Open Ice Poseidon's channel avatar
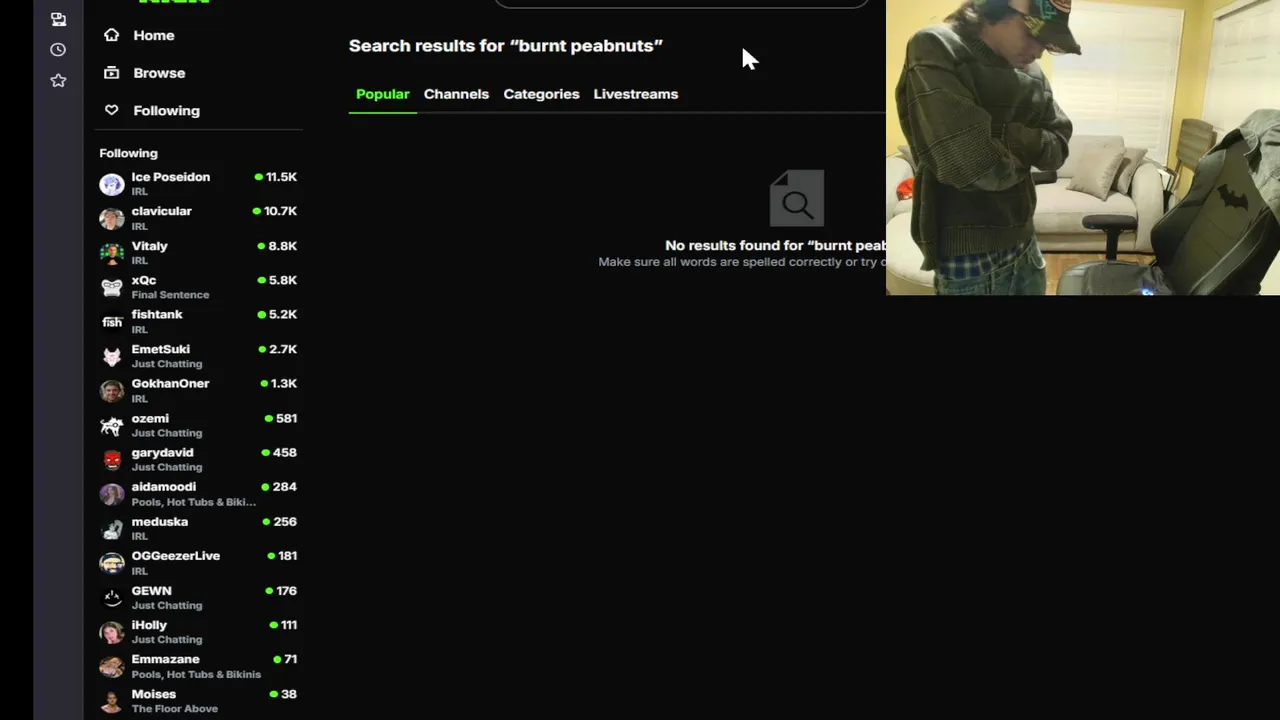 [x=112, y=184]
